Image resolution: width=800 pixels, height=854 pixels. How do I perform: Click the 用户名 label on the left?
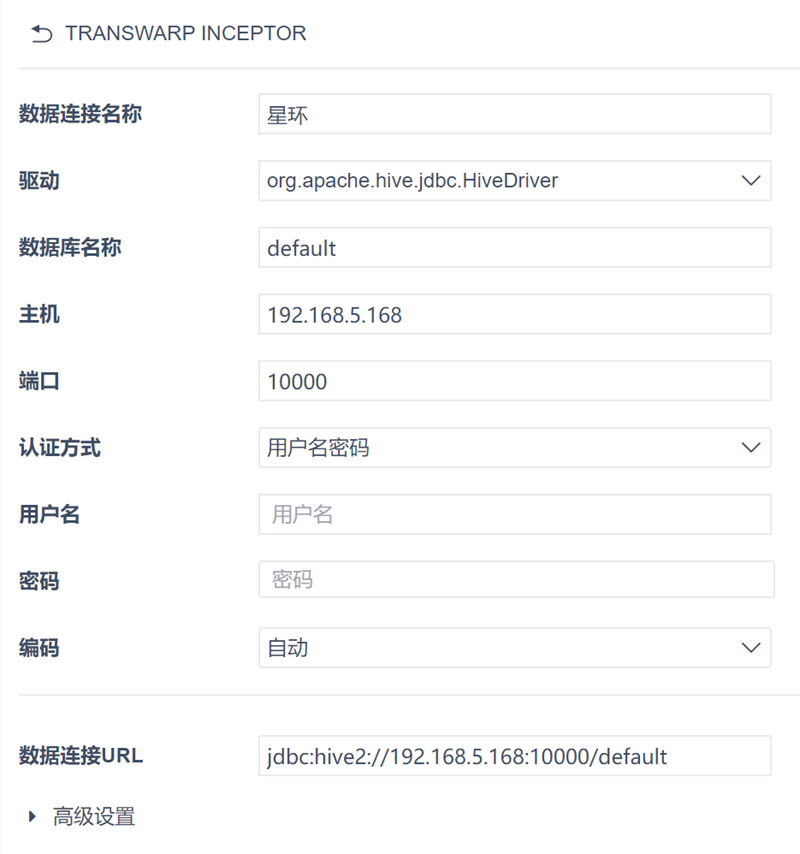50,514
